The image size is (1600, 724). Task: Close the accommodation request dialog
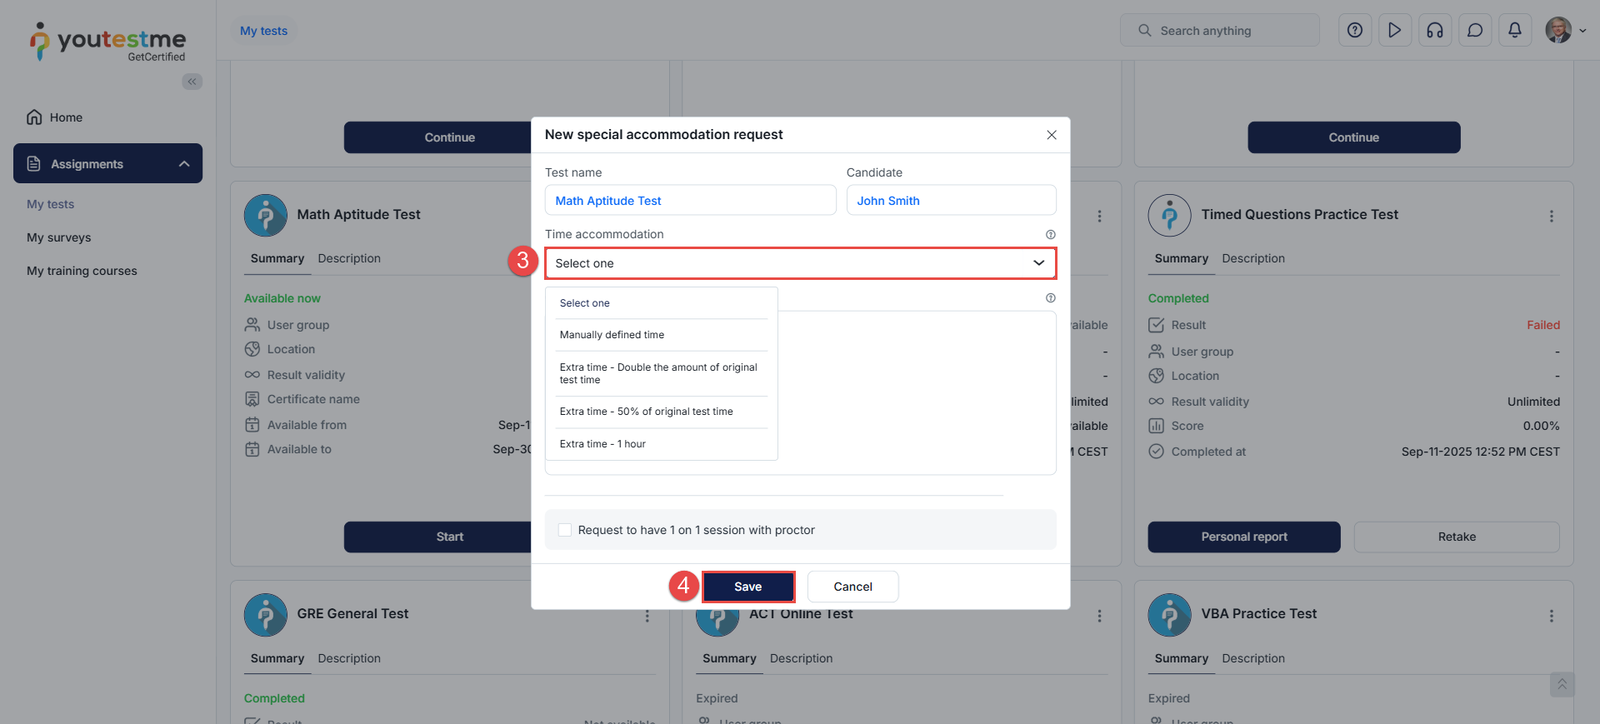(x=1051, y=135)
